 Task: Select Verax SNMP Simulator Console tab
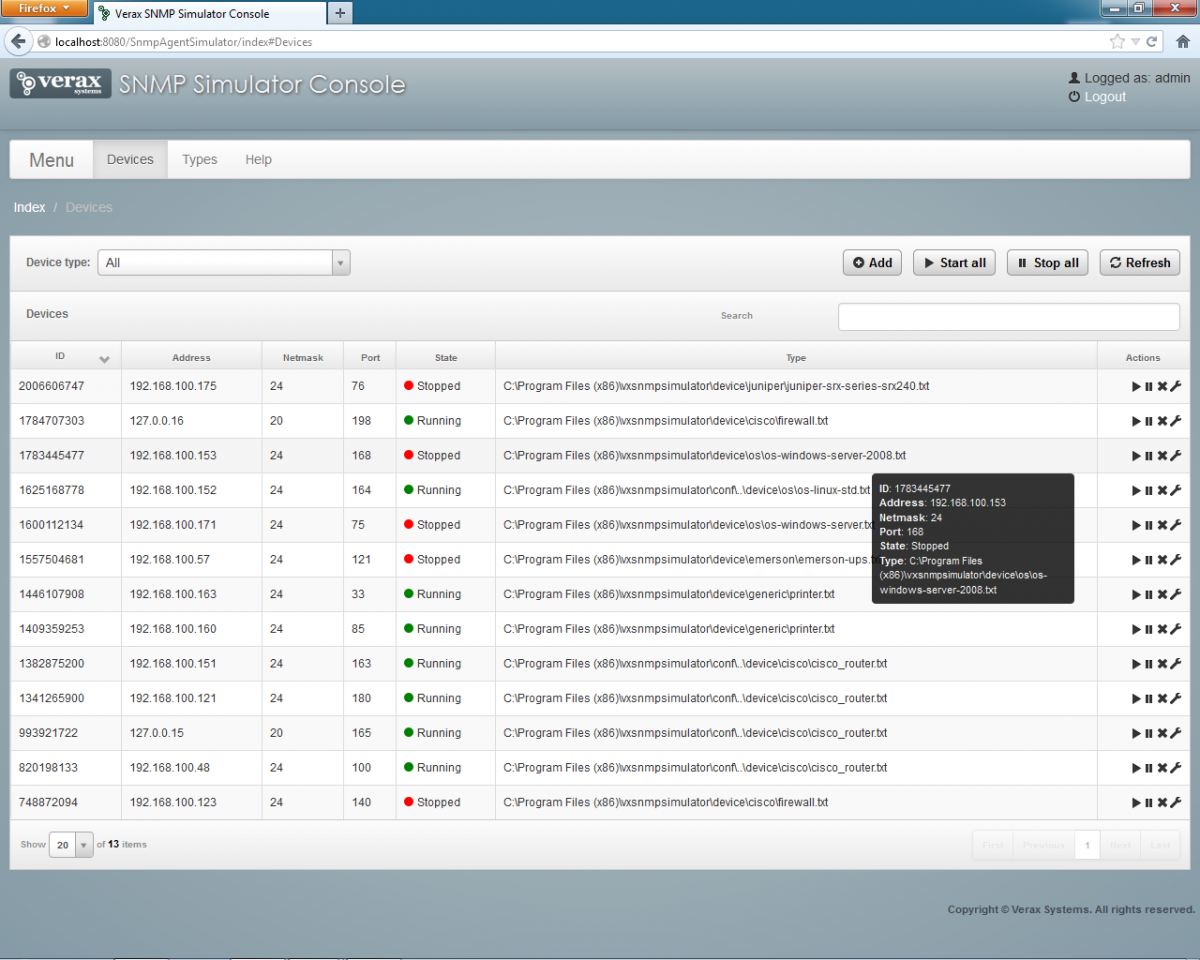(210, 13)
